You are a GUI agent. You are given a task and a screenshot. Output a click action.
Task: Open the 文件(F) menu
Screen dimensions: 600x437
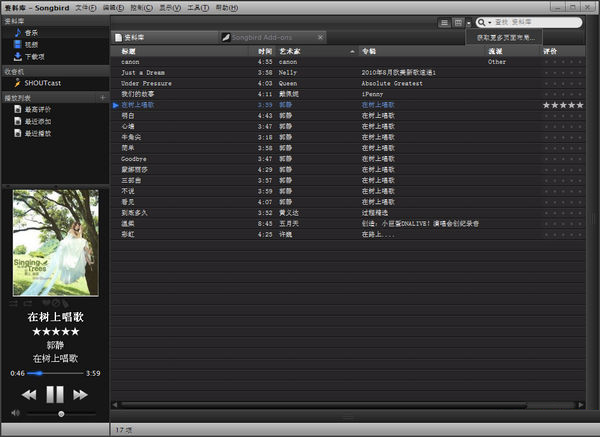point(85,6)
